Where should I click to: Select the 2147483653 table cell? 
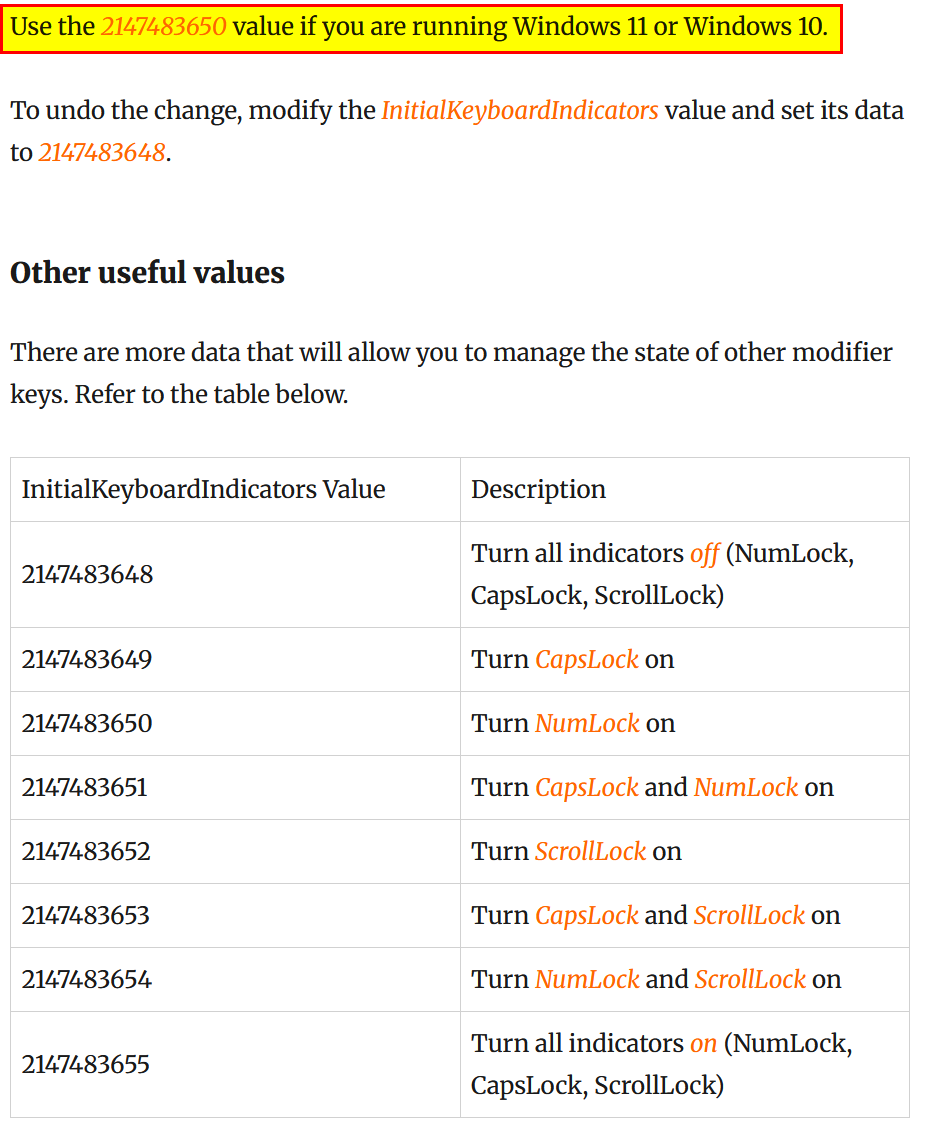pos(235,915)
